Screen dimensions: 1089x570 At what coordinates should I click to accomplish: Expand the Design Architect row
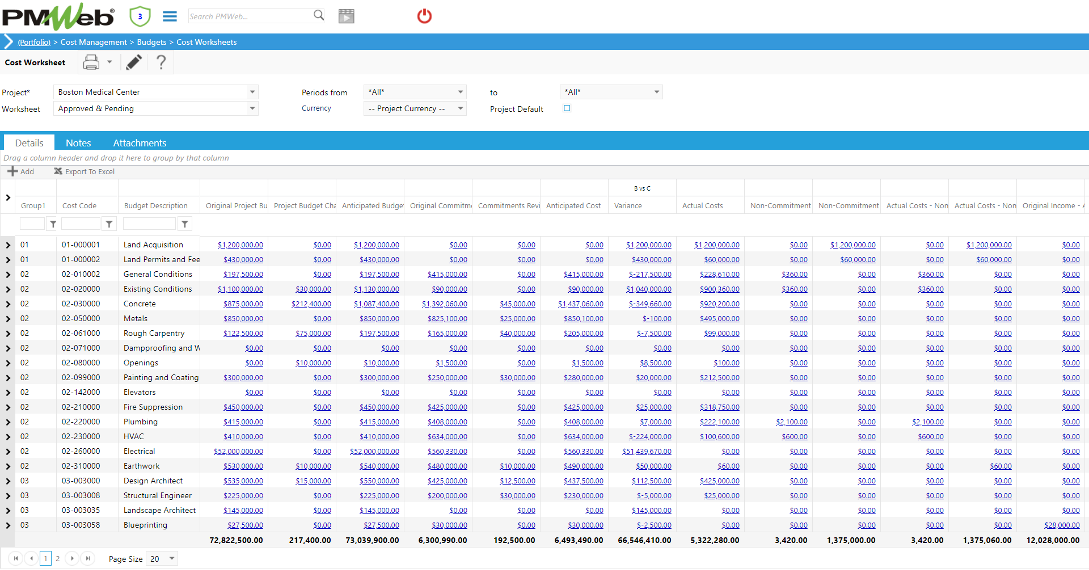8,481
